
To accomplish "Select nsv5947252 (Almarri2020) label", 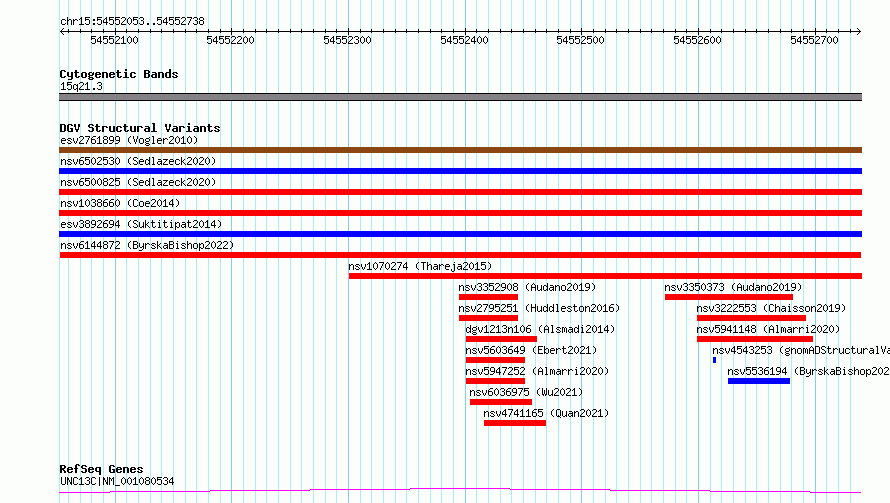I will coord(537,371).
